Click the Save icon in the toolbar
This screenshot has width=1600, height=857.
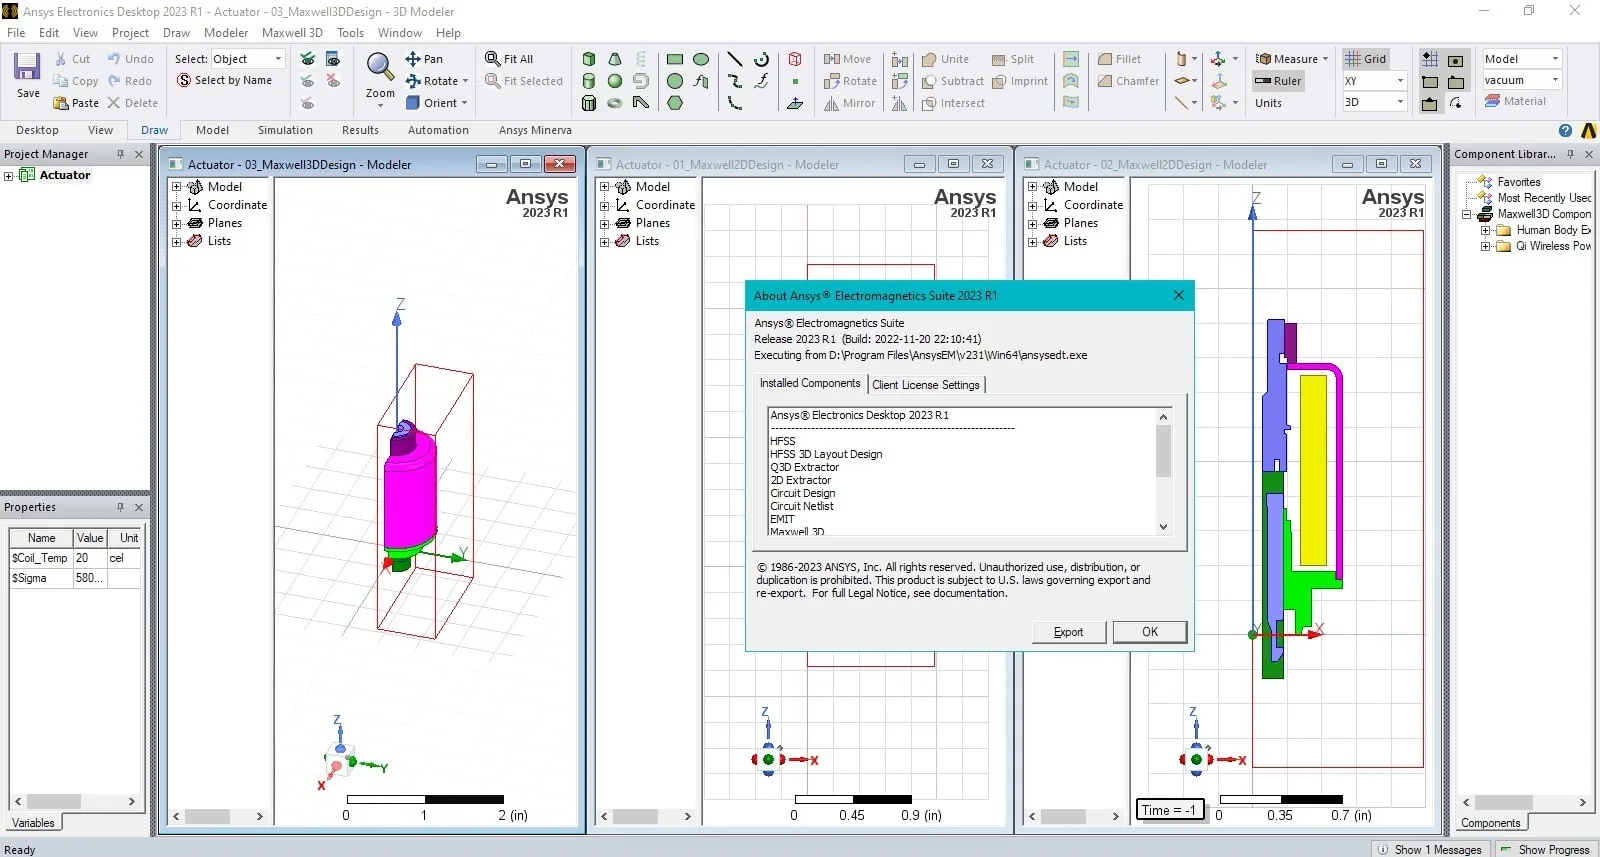point(27,67)
